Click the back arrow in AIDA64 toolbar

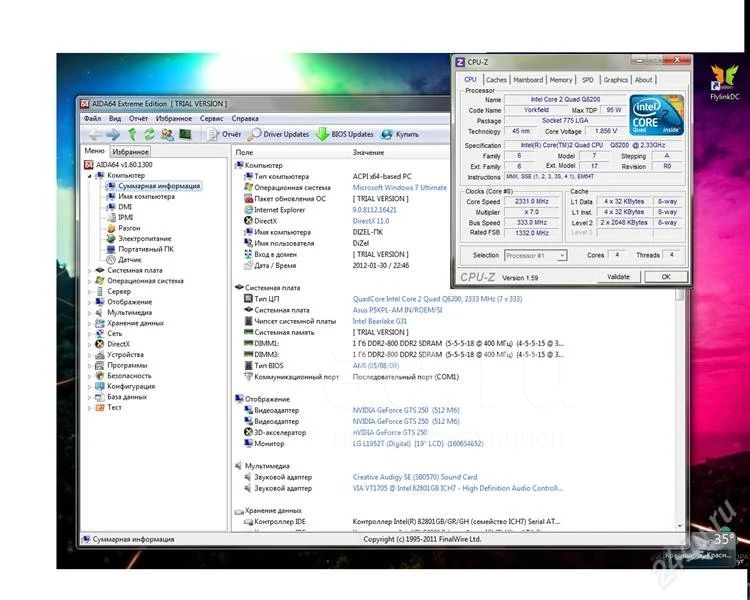pyautogui.click(x=94, y=134)
